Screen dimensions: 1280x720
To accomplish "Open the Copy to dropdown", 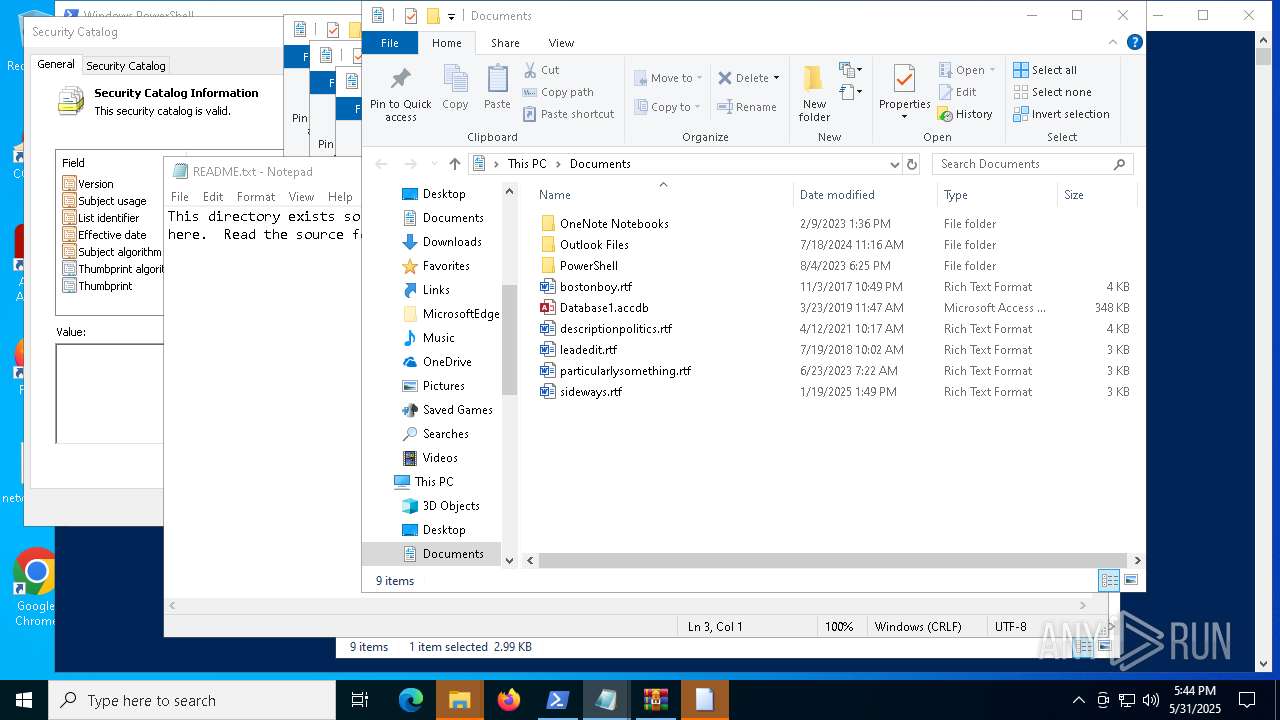I will click(x=668, y=107).
